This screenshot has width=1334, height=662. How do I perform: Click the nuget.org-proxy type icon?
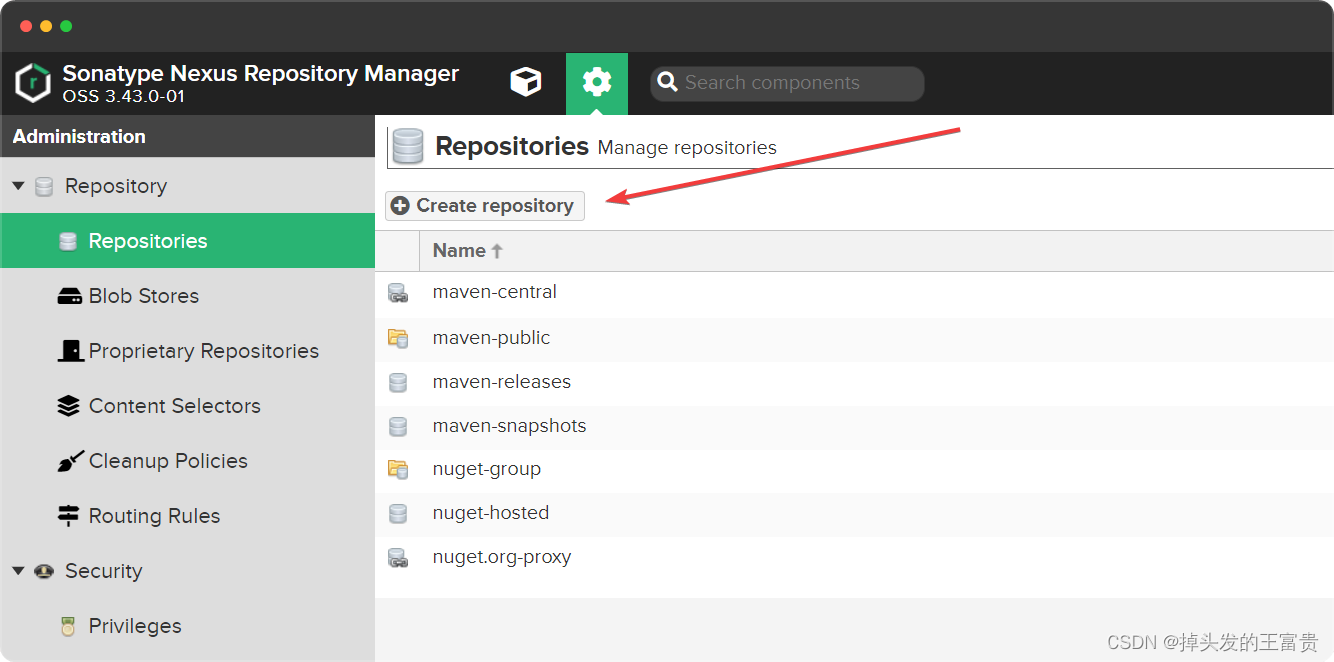[x=398, y=557]
